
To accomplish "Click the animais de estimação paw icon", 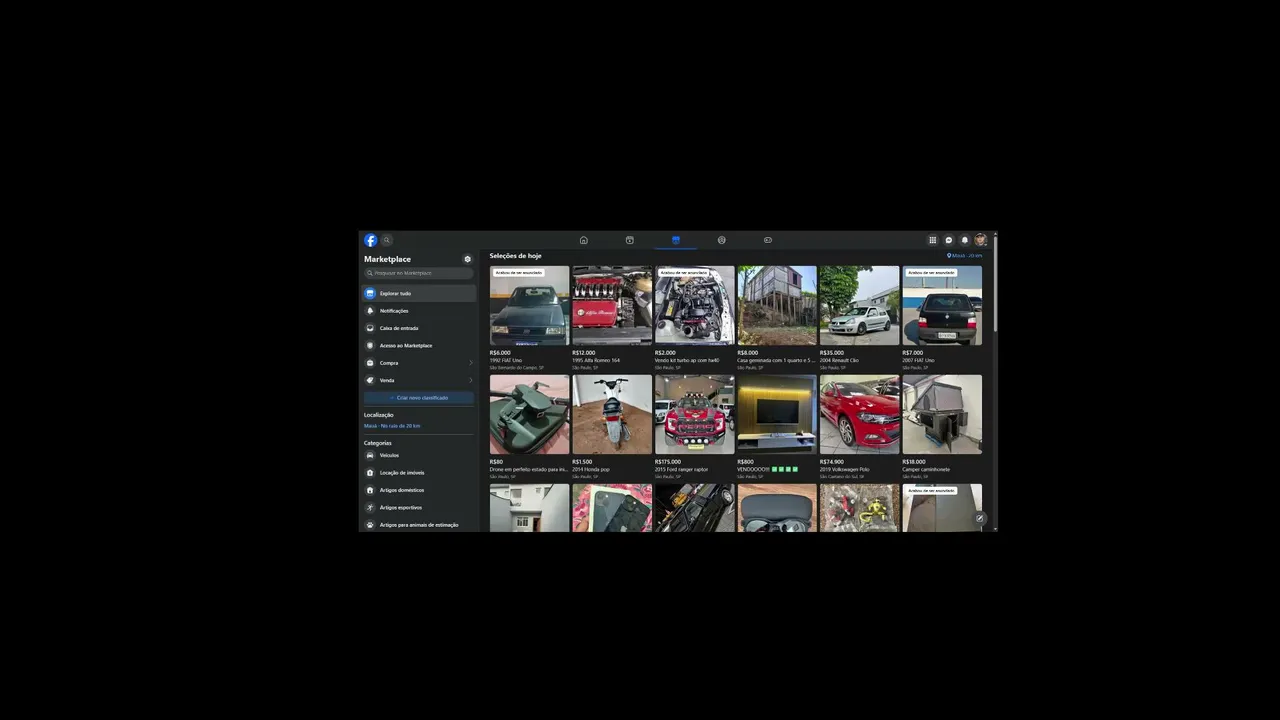I will 370,525.
